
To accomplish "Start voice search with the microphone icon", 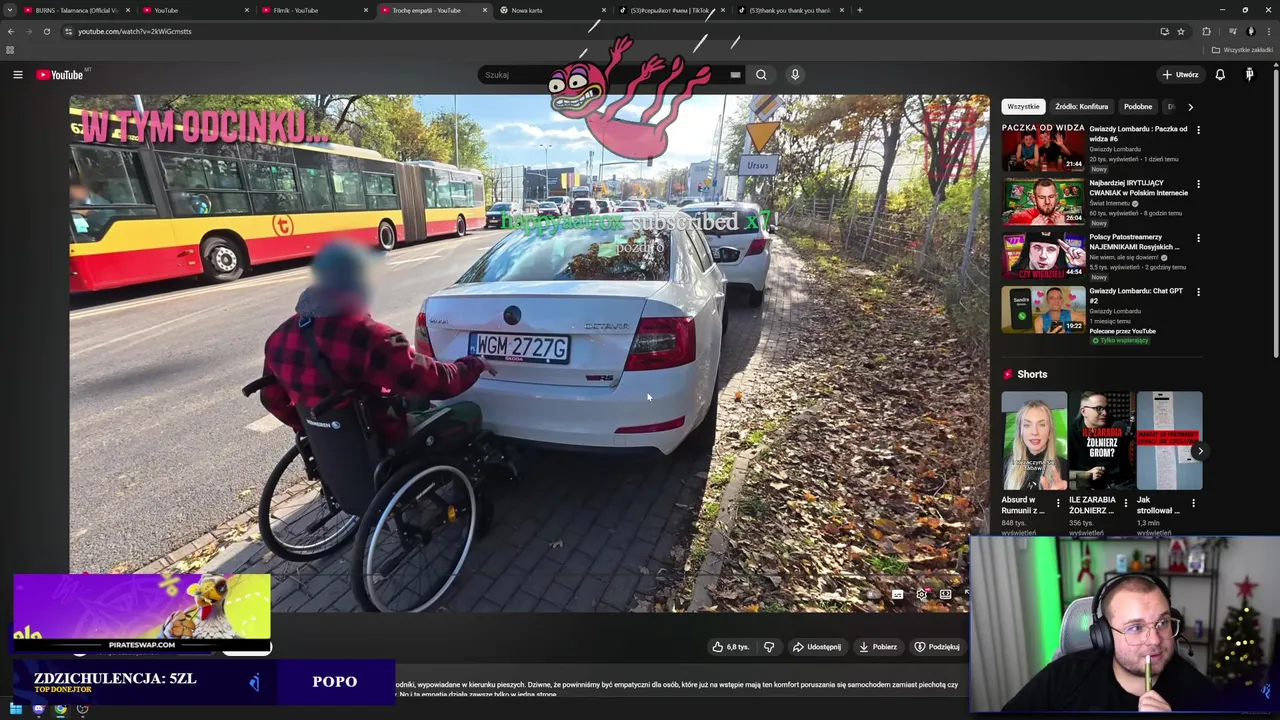I will [x=795, y=75].
